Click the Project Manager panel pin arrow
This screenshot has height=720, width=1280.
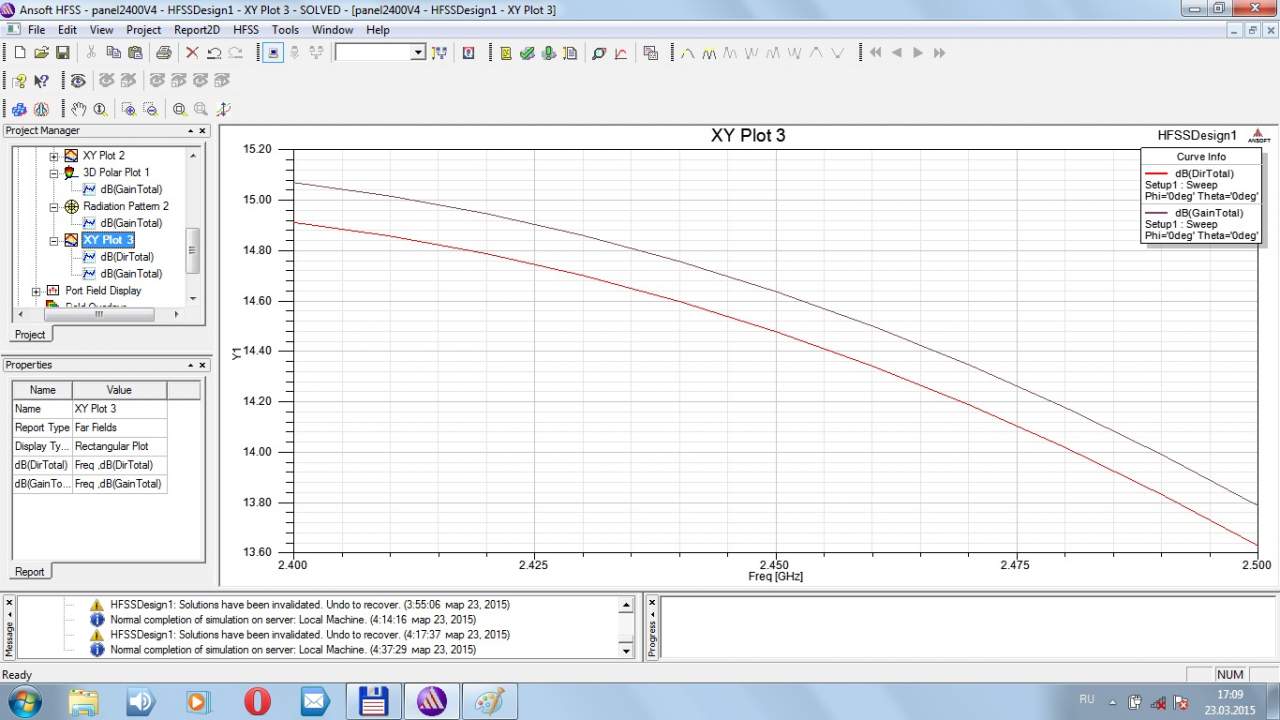[x=190, y=131]
